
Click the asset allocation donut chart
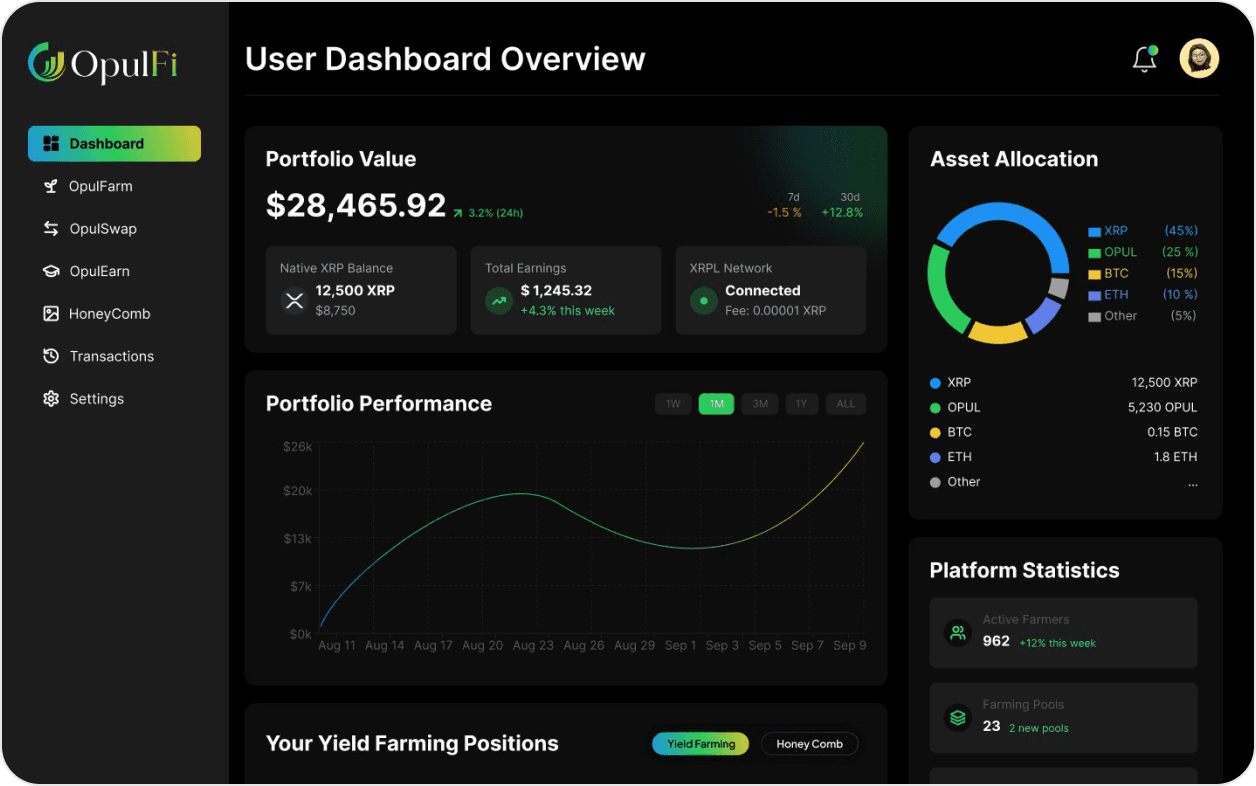(998, 273)
